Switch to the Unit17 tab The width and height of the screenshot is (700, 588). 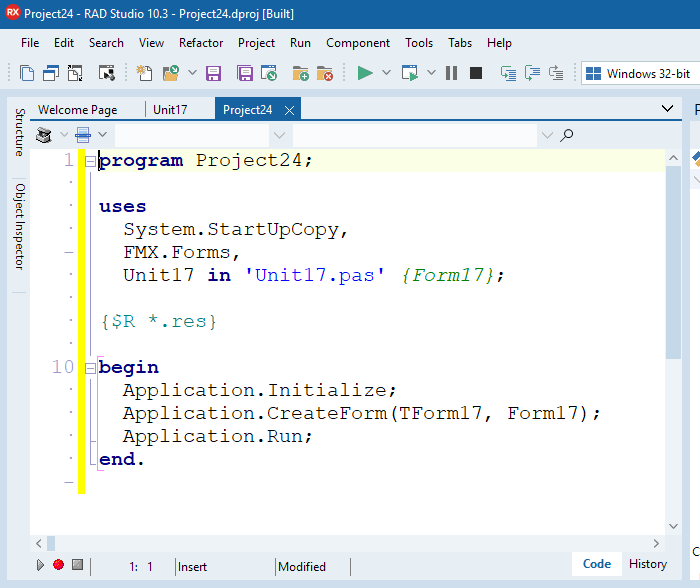click(x=170, y=110)
